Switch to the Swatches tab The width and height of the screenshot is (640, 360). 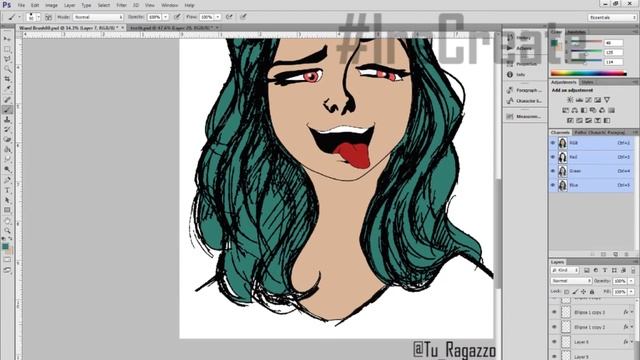tap(576, 32)
